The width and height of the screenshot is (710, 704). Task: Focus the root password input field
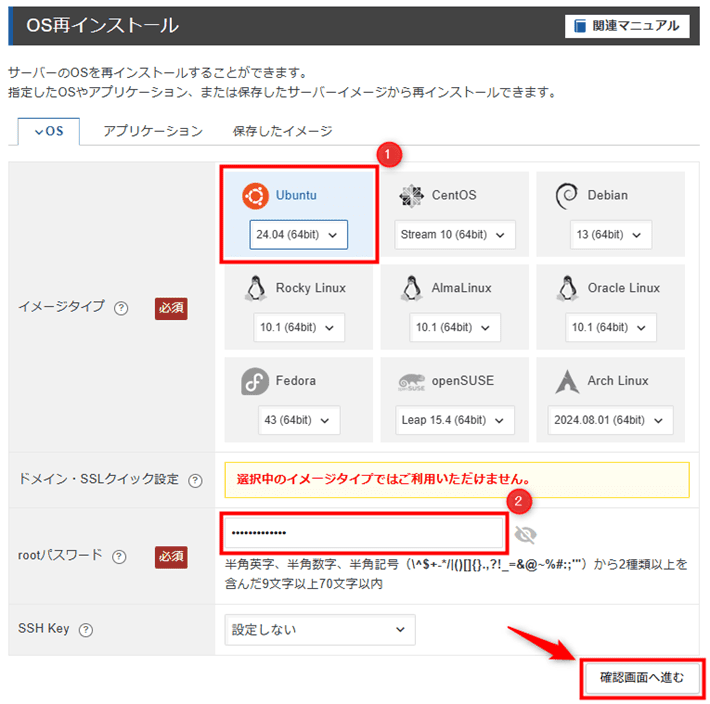(364, 533)
